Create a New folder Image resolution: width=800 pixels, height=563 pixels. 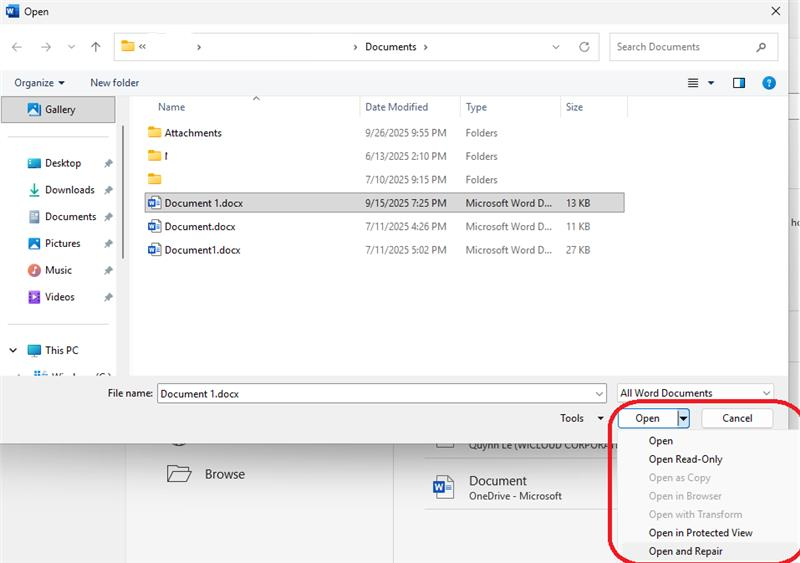click(114, 83)
